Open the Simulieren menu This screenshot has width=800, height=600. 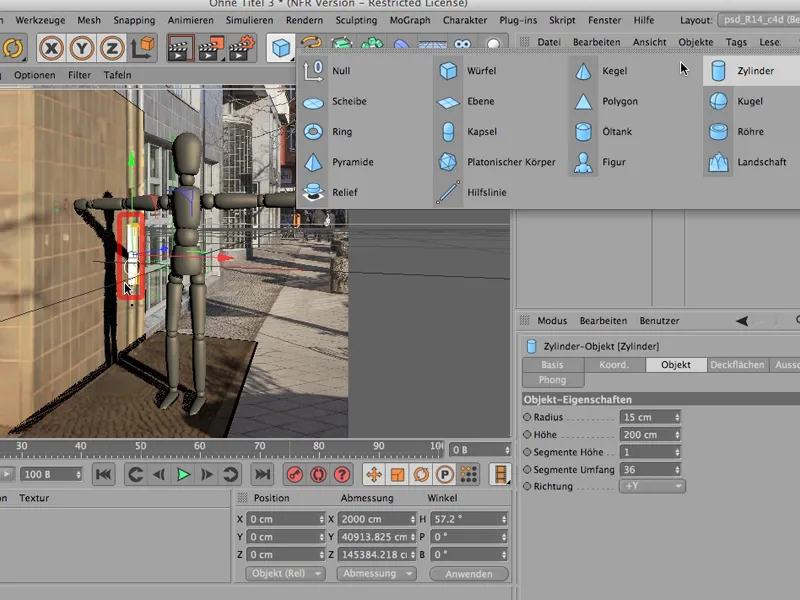click(249, 20)
